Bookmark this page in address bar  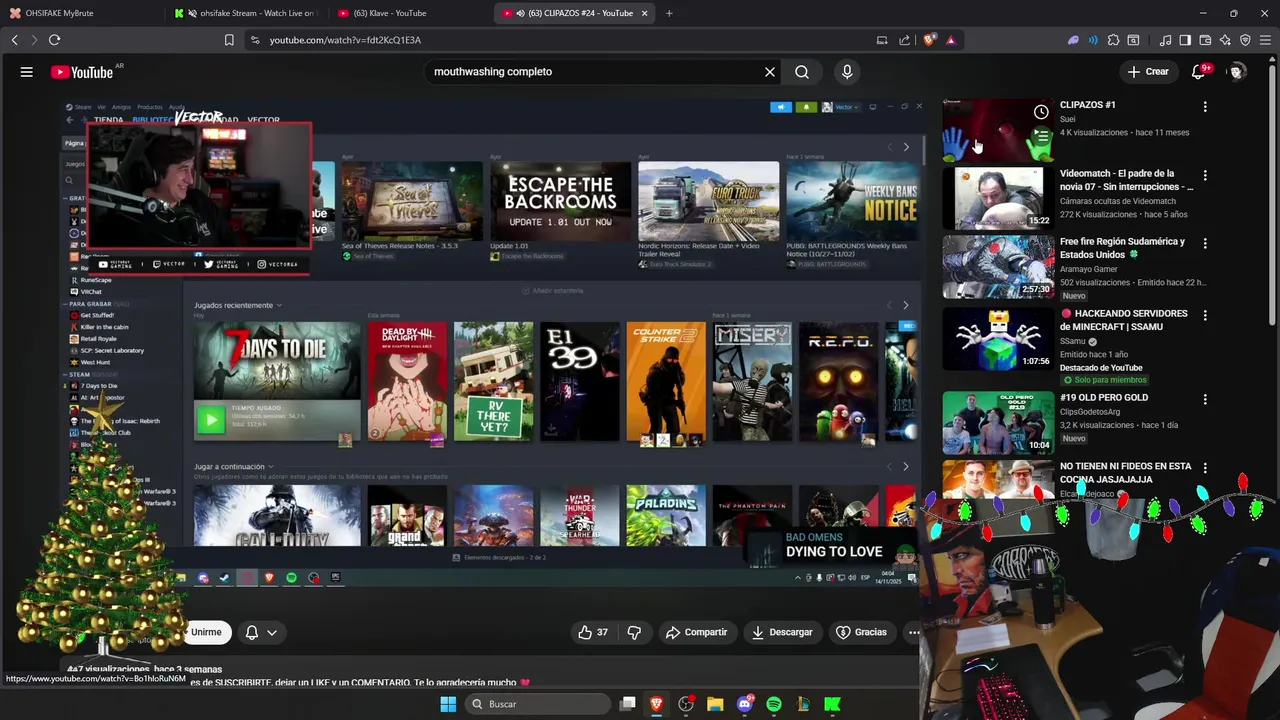tap(229, 40)
